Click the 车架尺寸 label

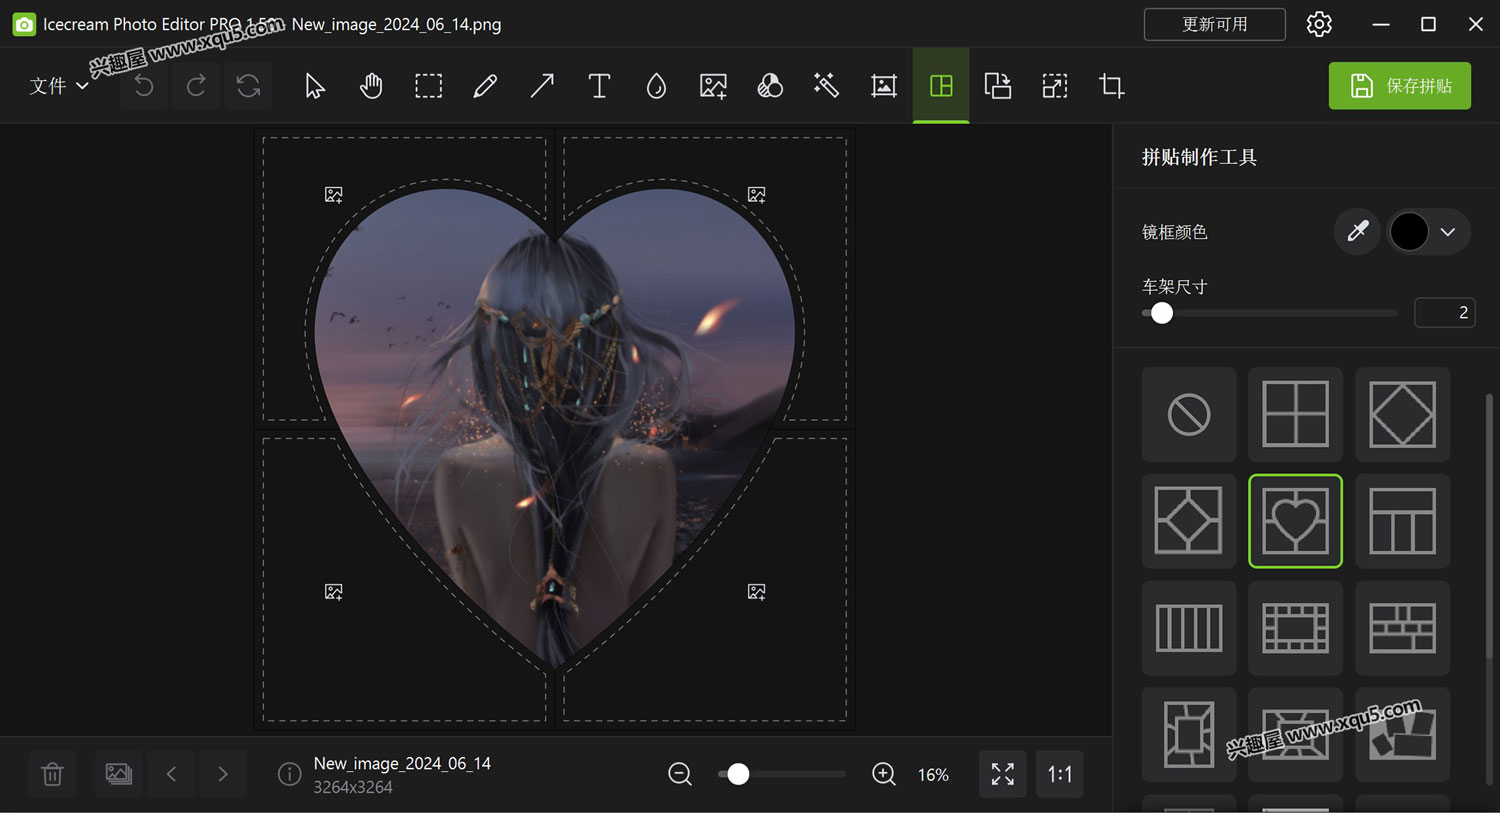pyautogui.click(x=1175, y=287)
